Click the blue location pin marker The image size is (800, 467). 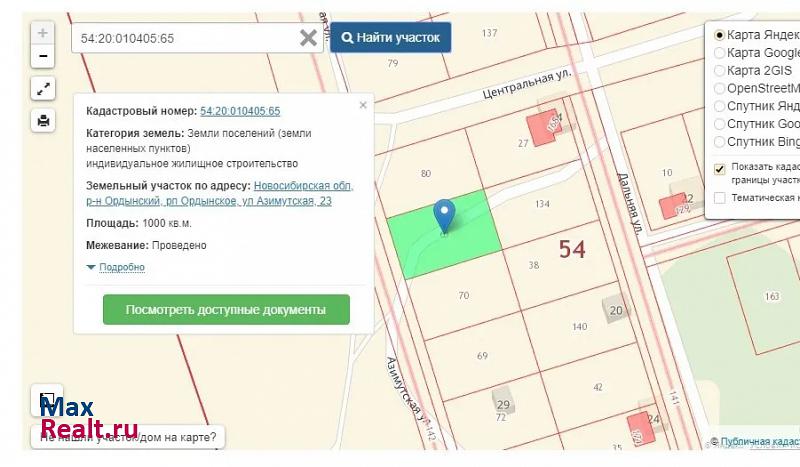pos(444,215)
